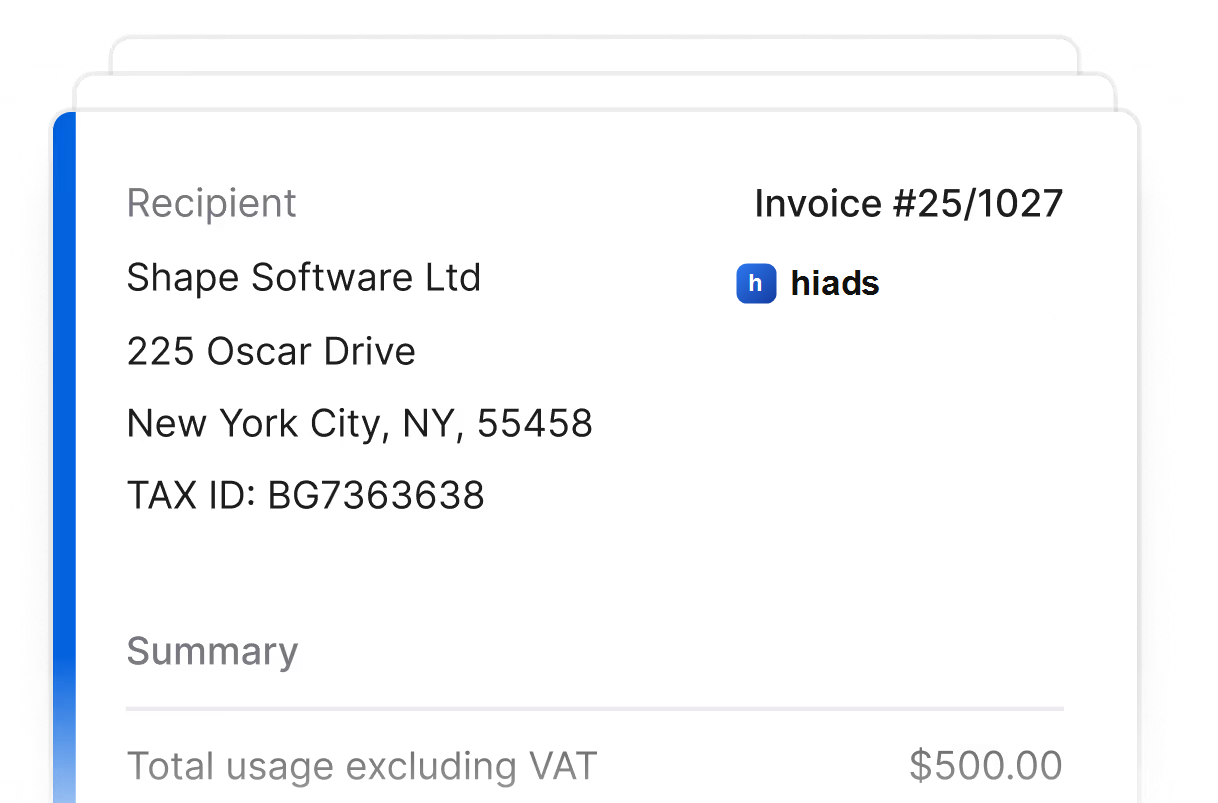The height and width of the screenshot is (803, 1218).
Task: Click the ZIP code 55458
Action: (x=535, y=424)
